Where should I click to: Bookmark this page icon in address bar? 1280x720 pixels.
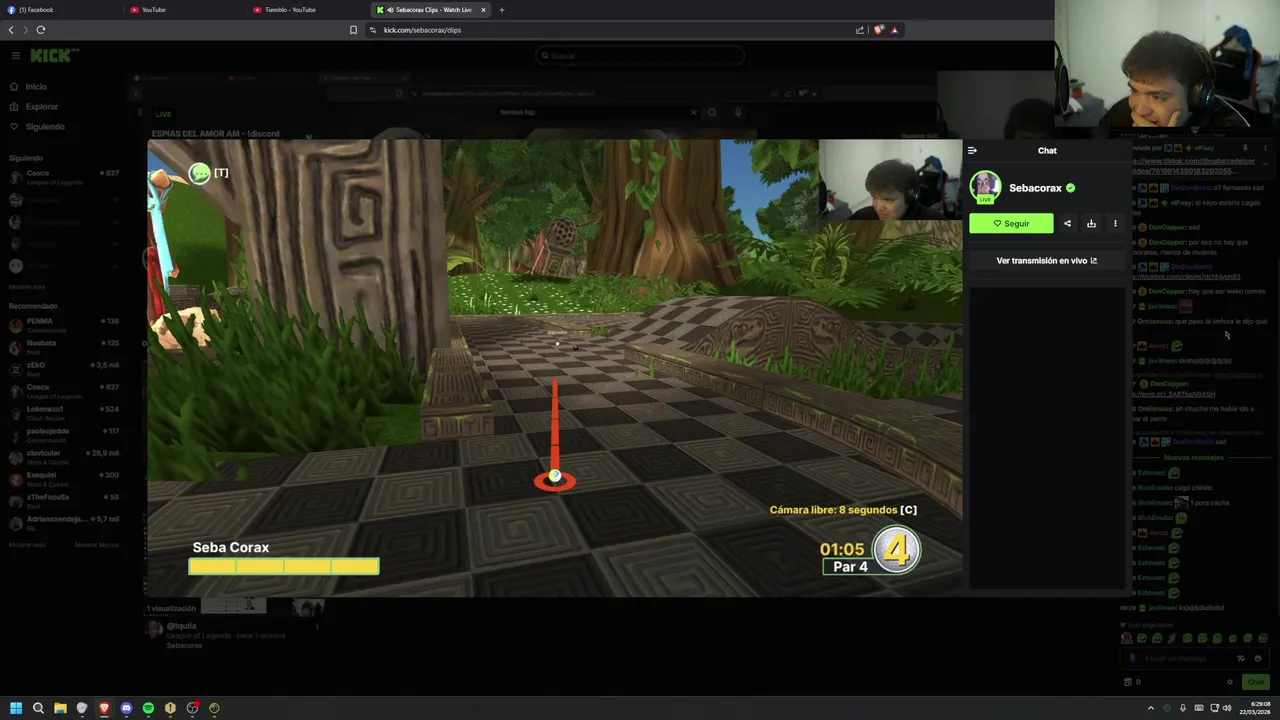point(353,30)
